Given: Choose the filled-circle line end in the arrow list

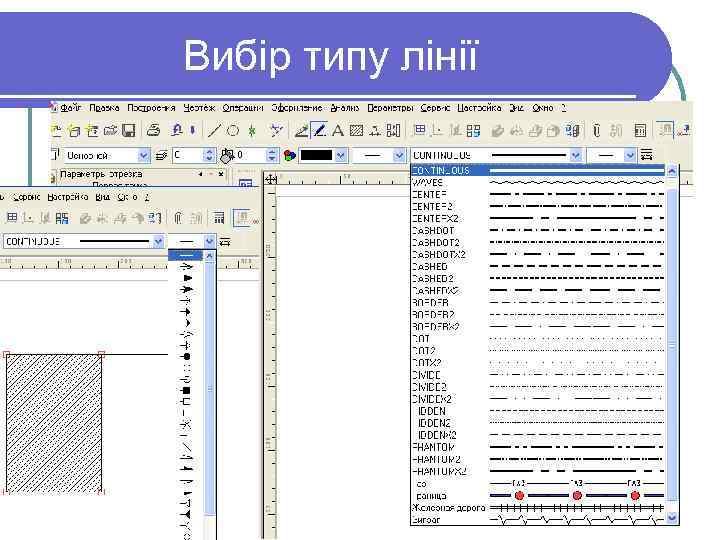Looking at the screenshot, I should pyautogui.click(x=186, y=356).
